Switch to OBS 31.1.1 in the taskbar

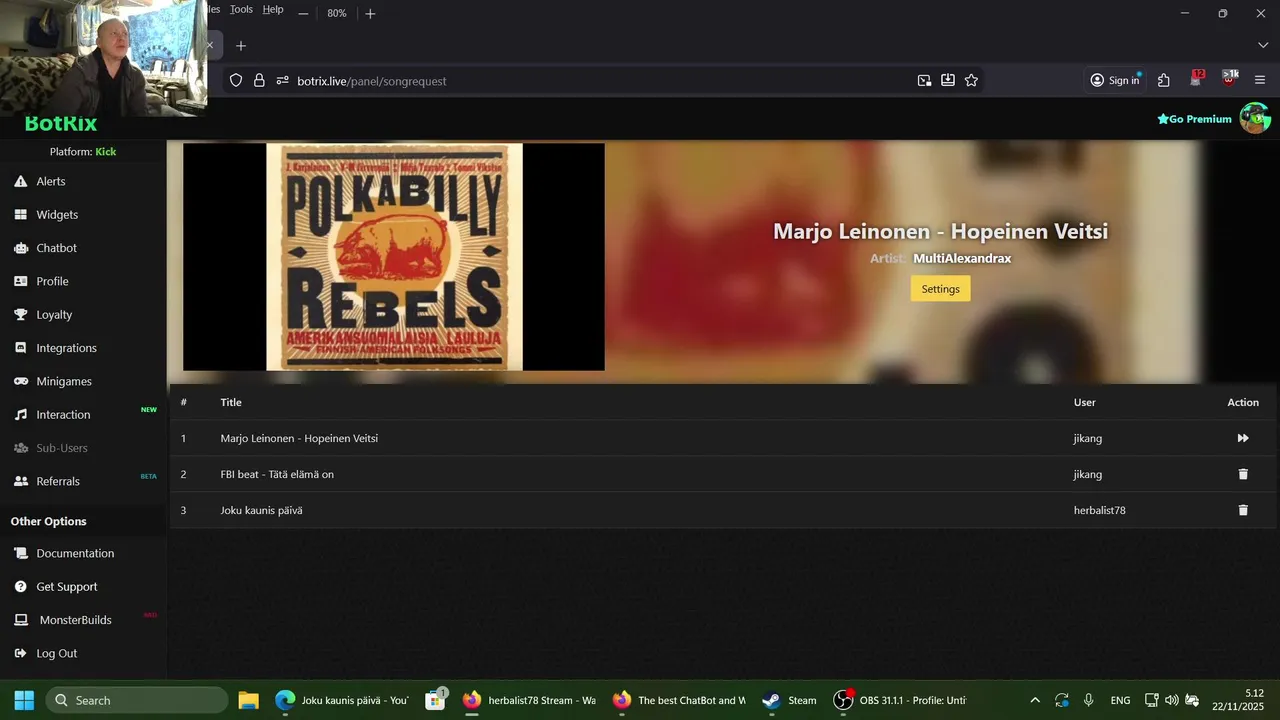(900, 700)
